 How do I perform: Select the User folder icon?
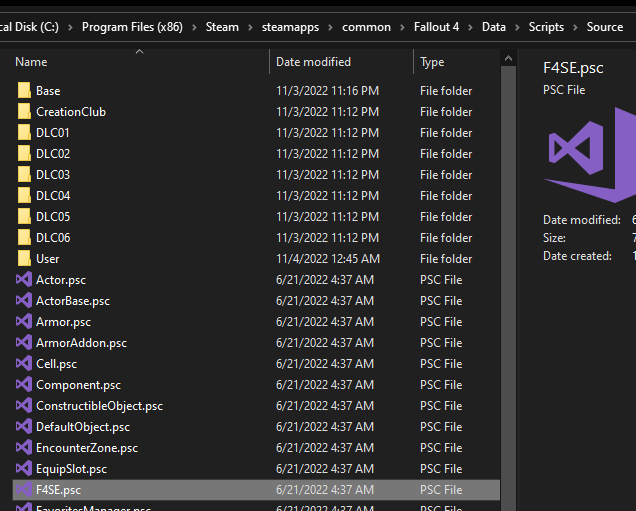coord(24,259)
